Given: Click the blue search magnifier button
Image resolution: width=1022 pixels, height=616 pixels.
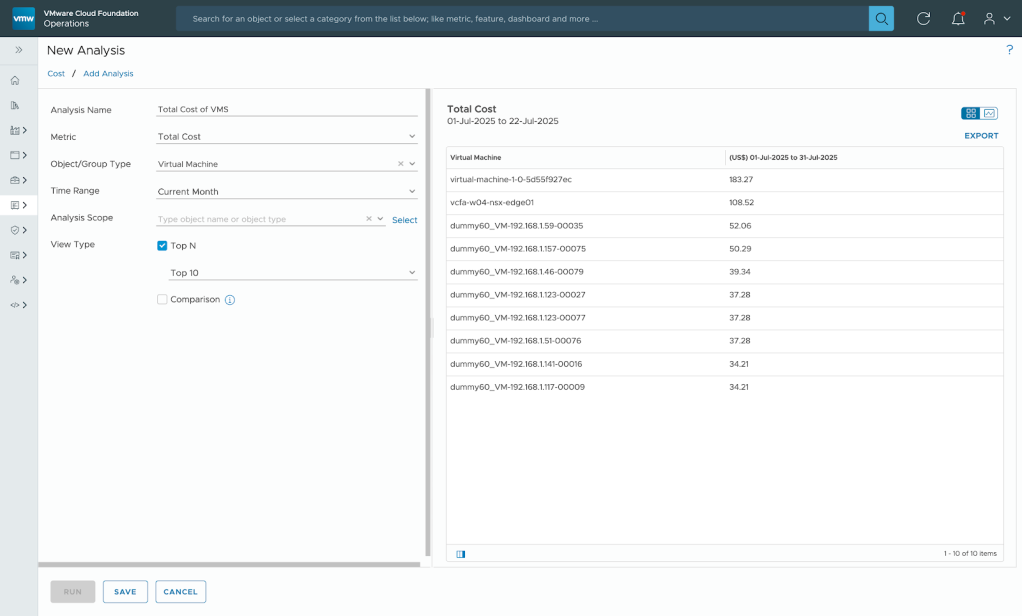Looking at the screenshot, I should pyautogui.click(x=881, y=18).
